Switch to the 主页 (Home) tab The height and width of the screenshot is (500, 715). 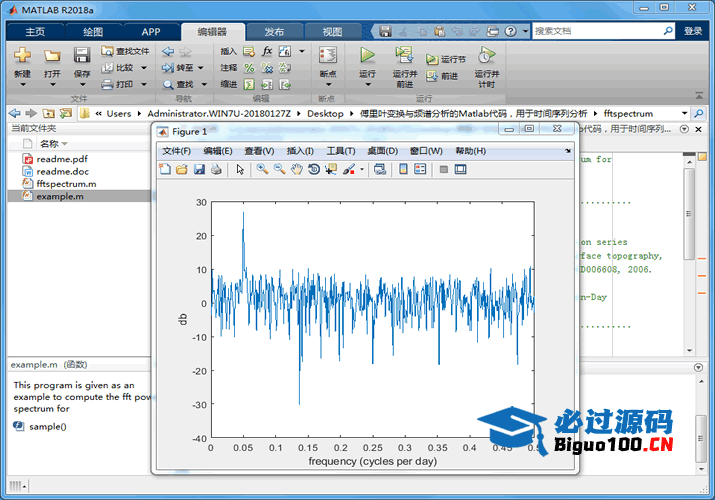(35, 32)
